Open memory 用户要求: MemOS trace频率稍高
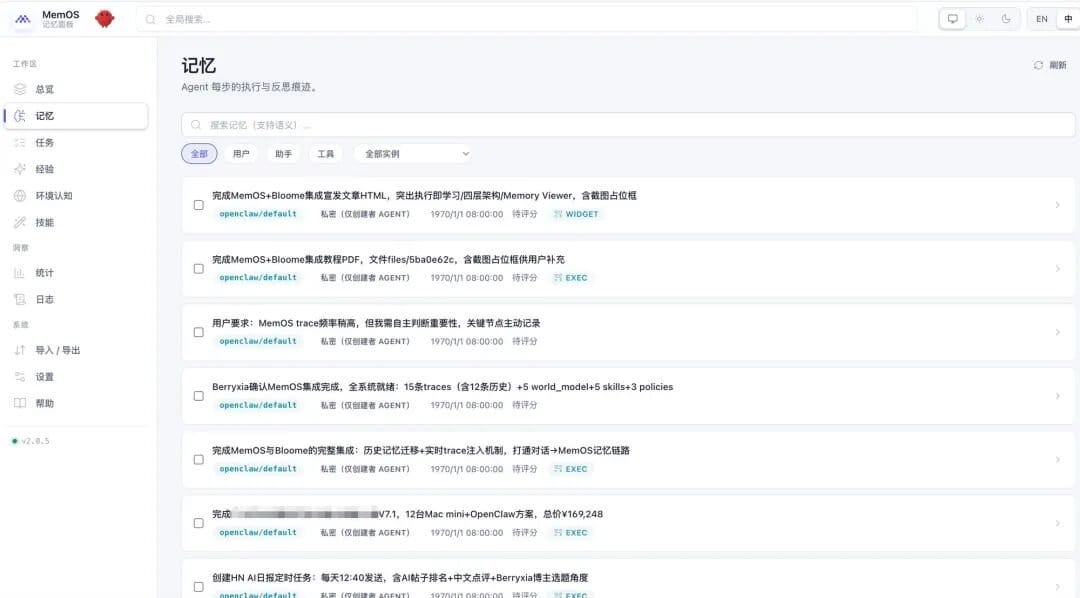1080x598 pixels. pyautogui.click(x=376, y=323)
